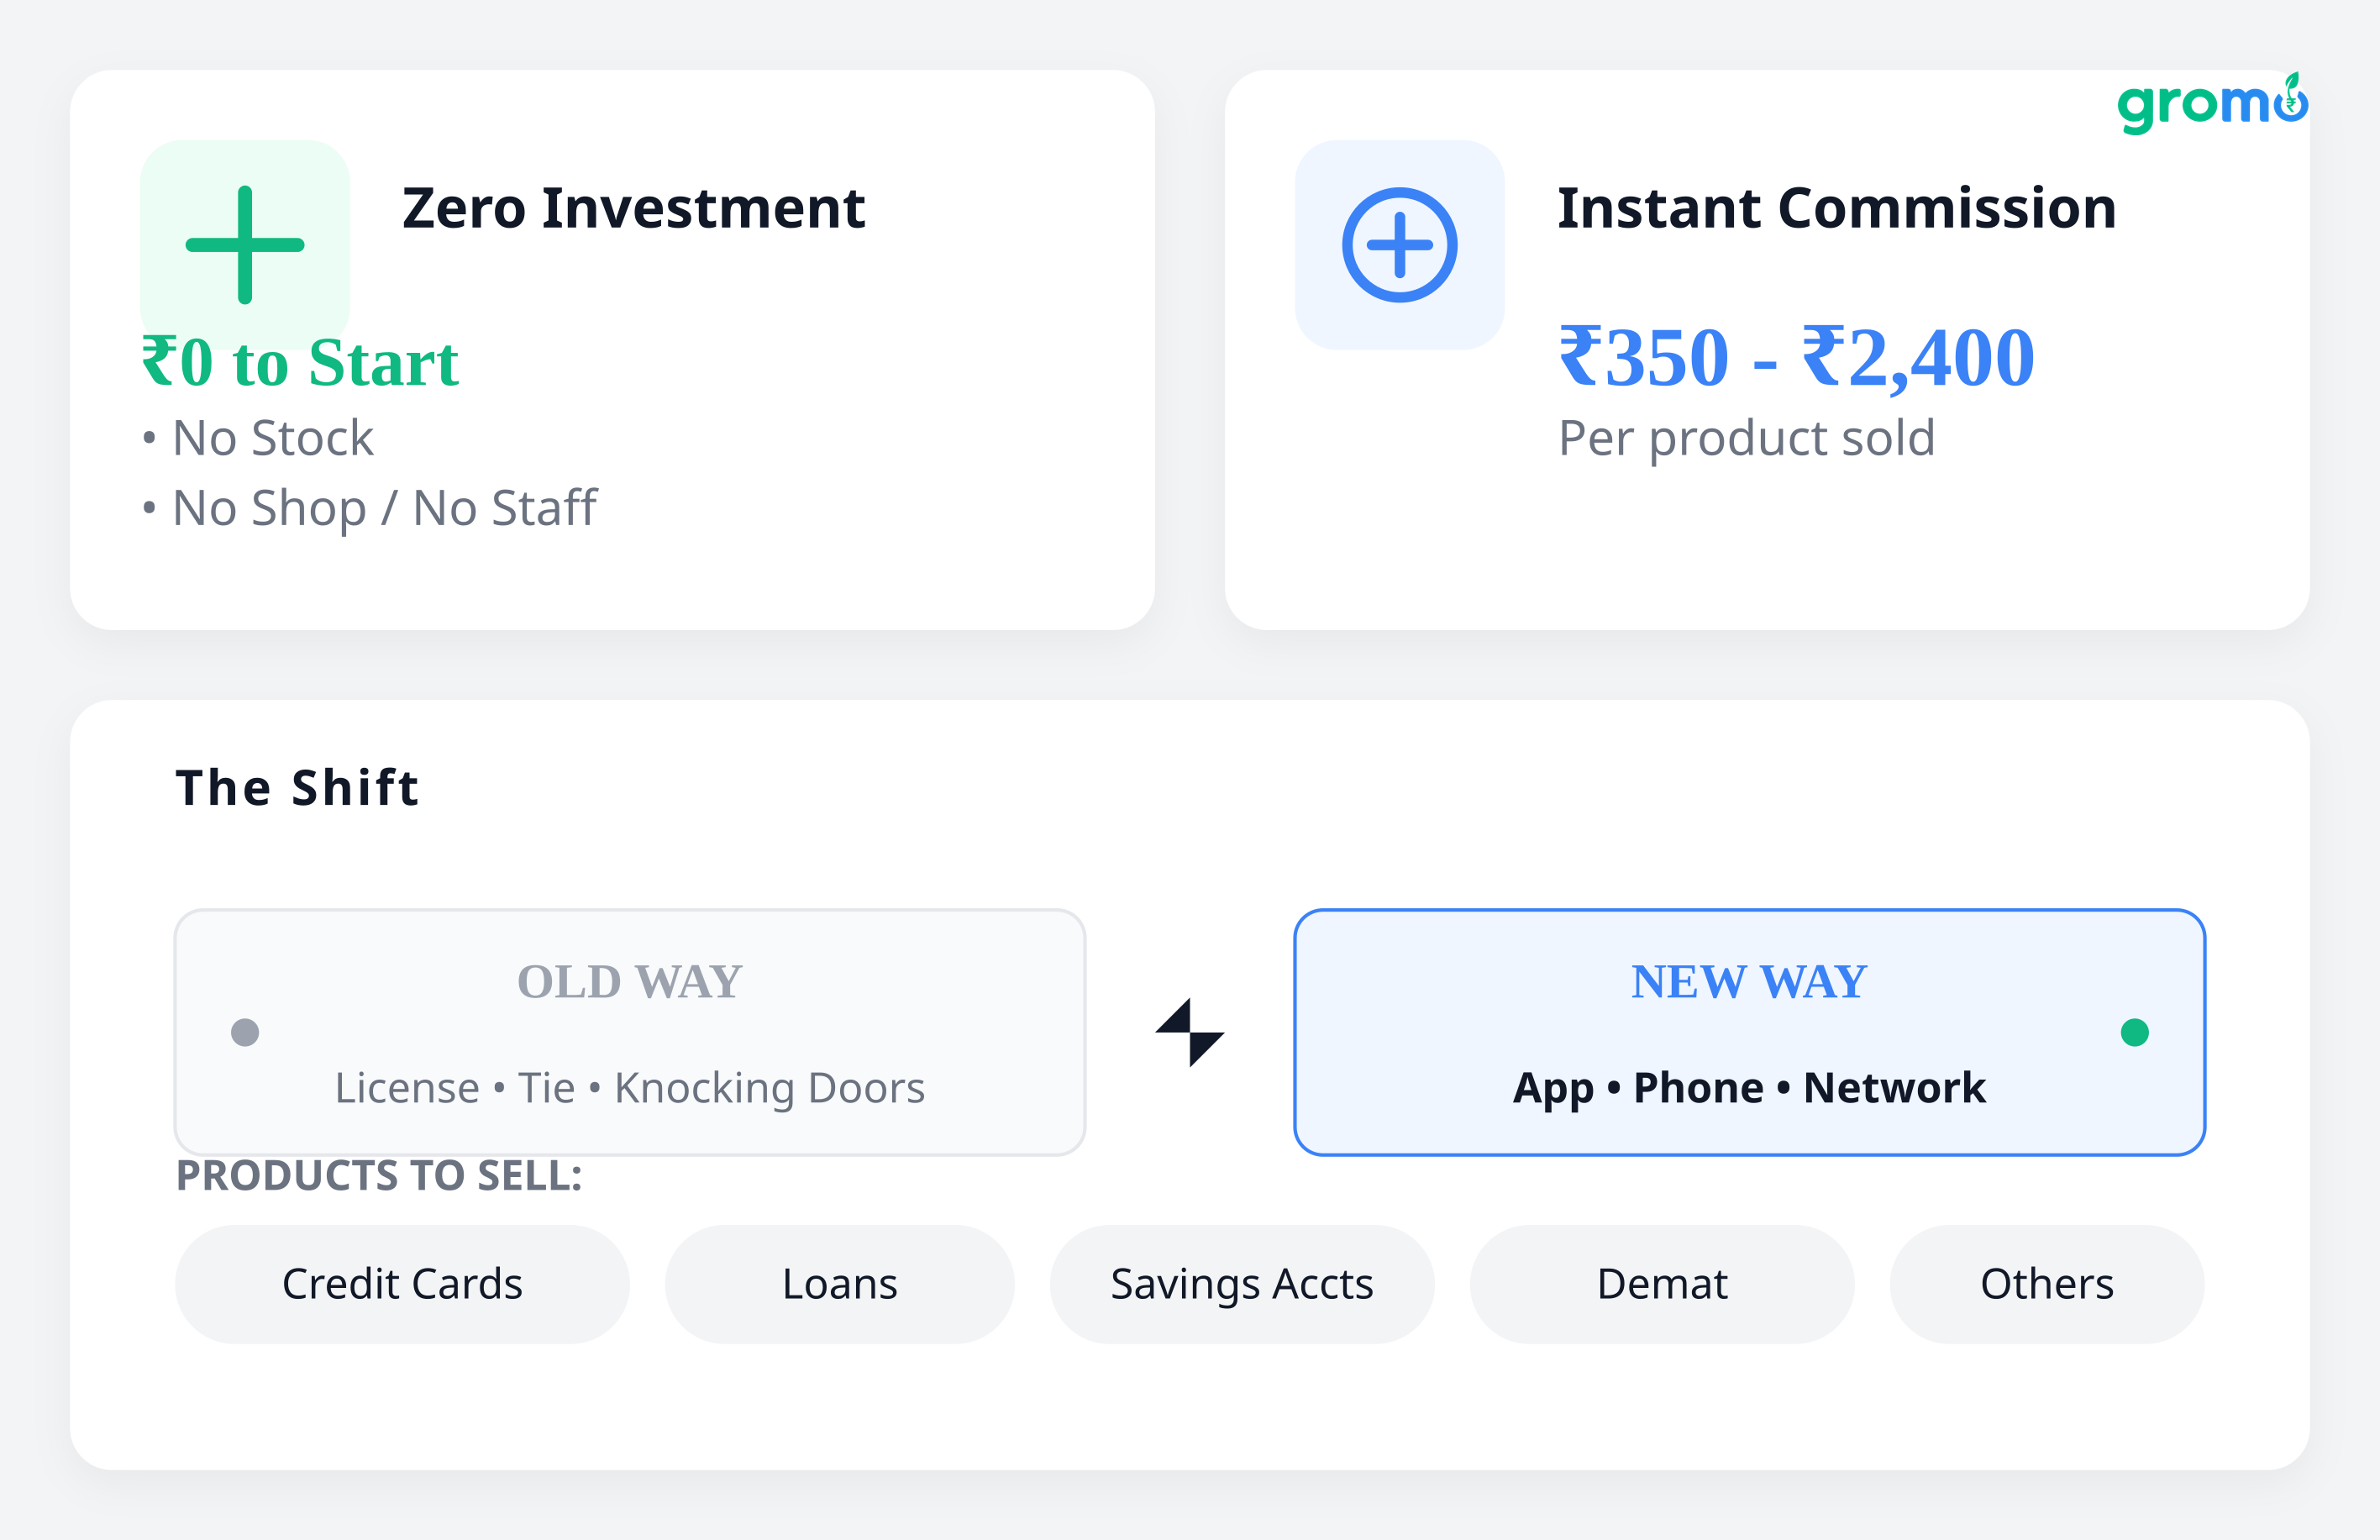Click the NEW WAY heading

pyautogui.click(x=1748, y=981)
